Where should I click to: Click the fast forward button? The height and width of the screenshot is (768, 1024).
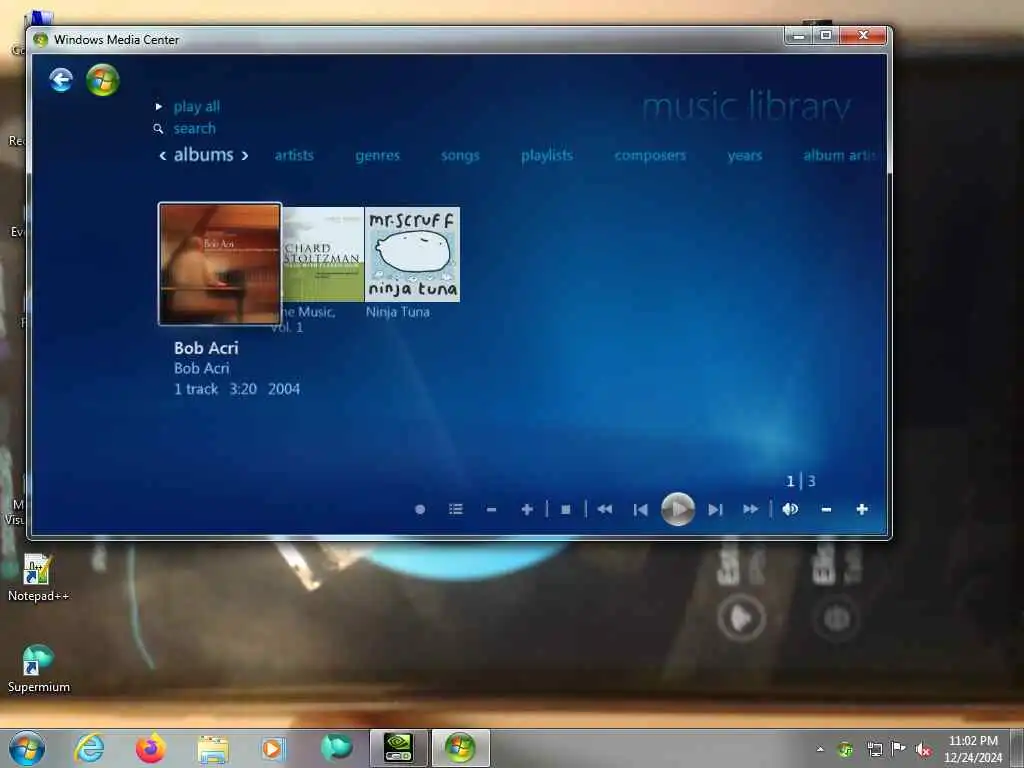pos(750,509)
